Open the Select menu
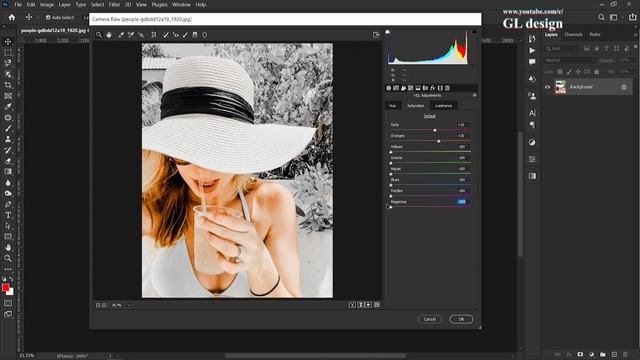This screenshot has width=640, height=360. 97,4
